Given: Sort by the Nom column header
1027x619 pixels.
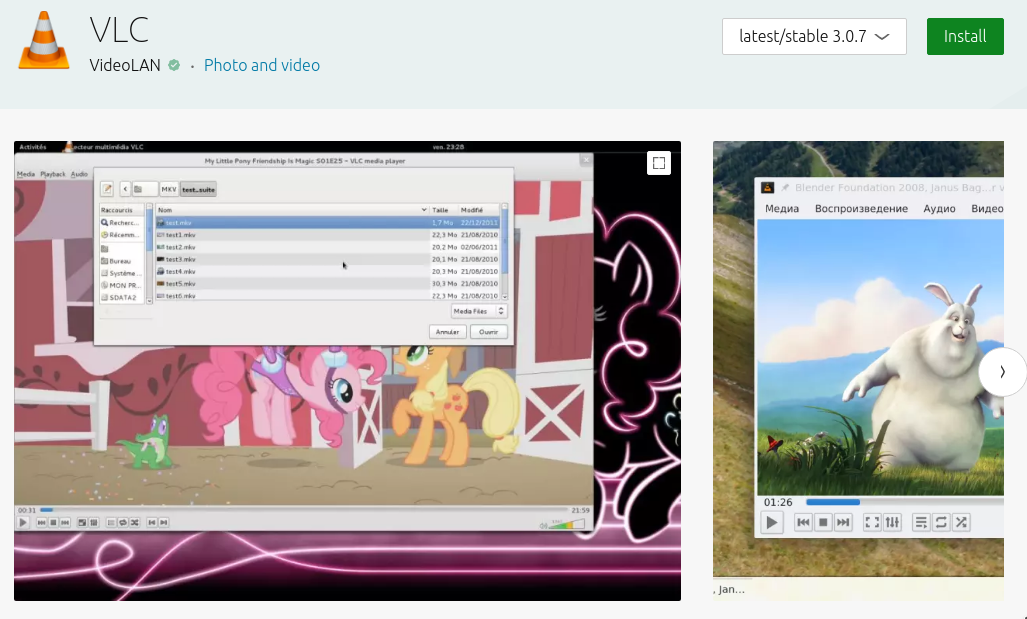Looking at the screenshot, I should pyautogui.click(x=292, y=210).
